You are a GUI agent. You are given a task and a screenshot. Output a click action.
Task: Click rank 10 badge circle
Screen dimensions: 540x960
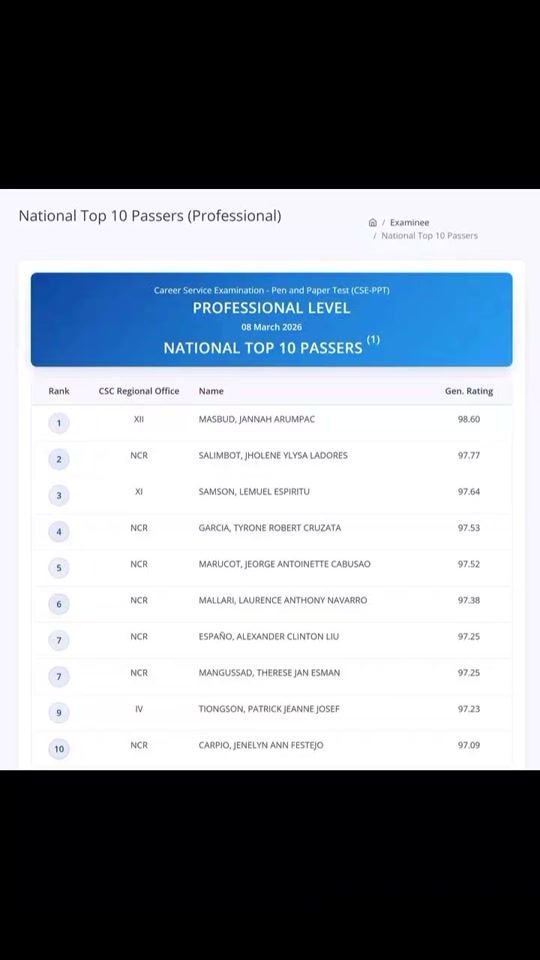[59, 749]
